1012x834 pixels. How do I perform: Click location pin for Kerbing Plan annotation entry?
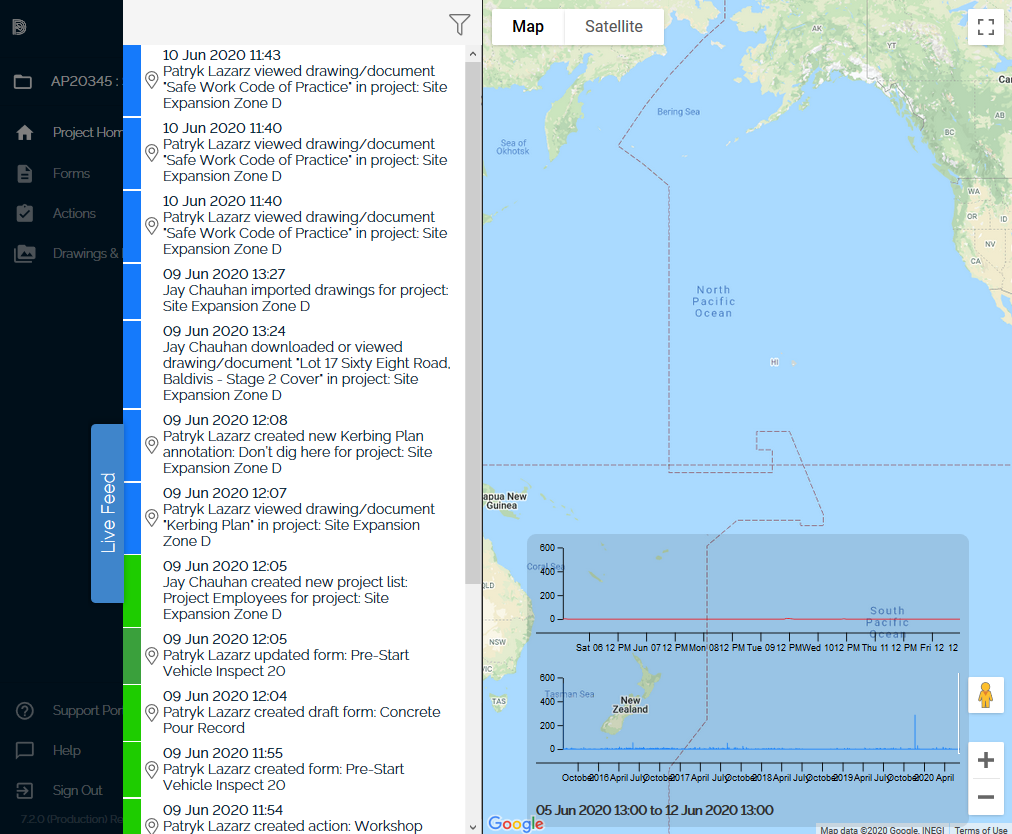coord(151,445)
